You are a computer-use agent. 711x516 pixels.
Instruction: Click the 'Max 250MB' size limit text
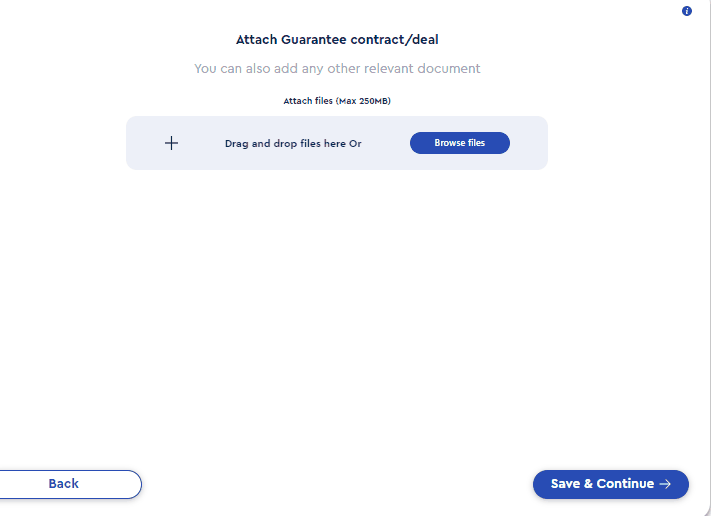(363, 101)
